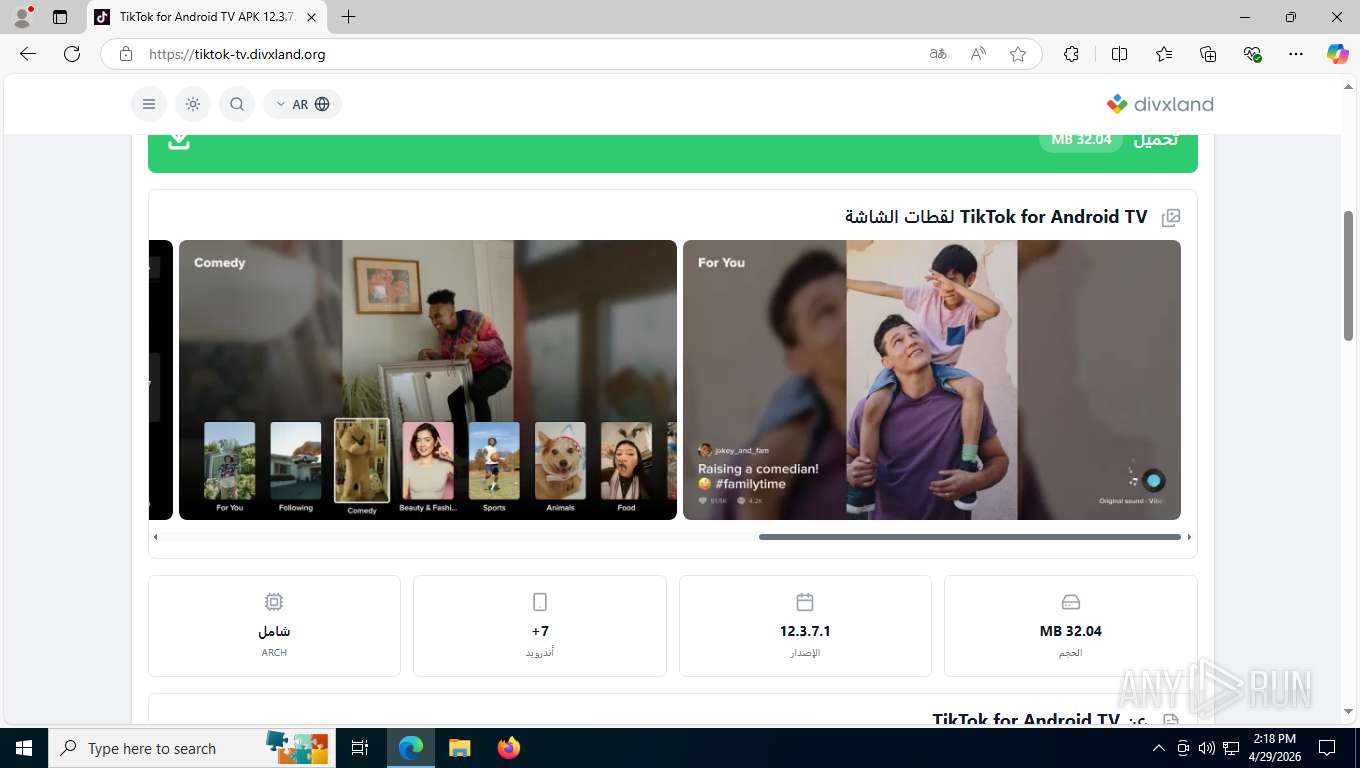Open the notifications action center
Screen dimensions: 1360x768
(x=1327, y=748)
